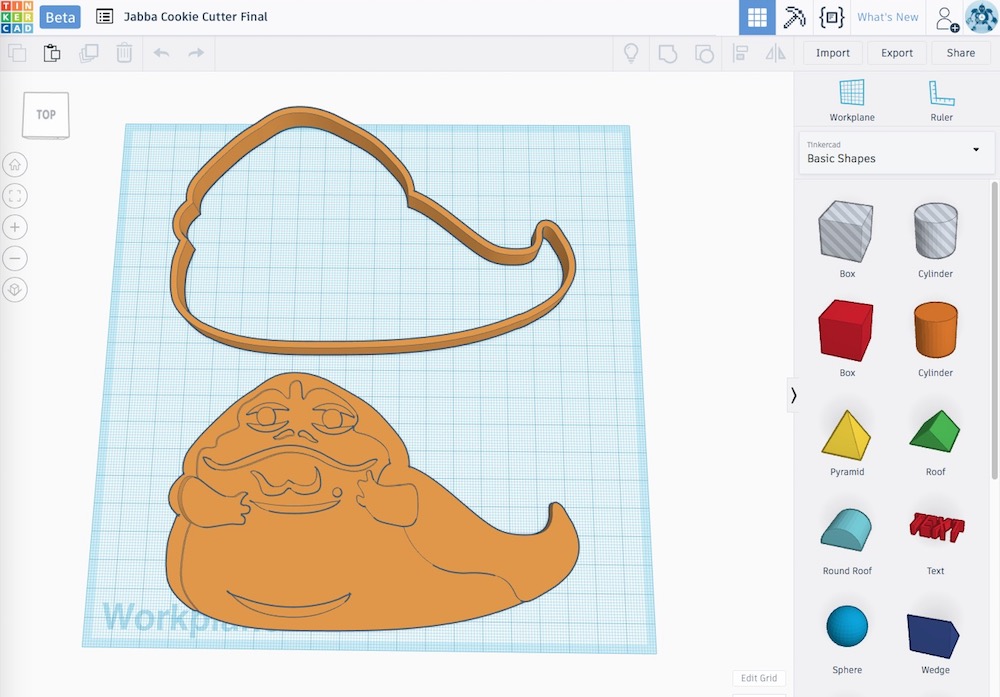Click the Import button
This screenshot has height=697, width=1000.
[x=833, y=53]
